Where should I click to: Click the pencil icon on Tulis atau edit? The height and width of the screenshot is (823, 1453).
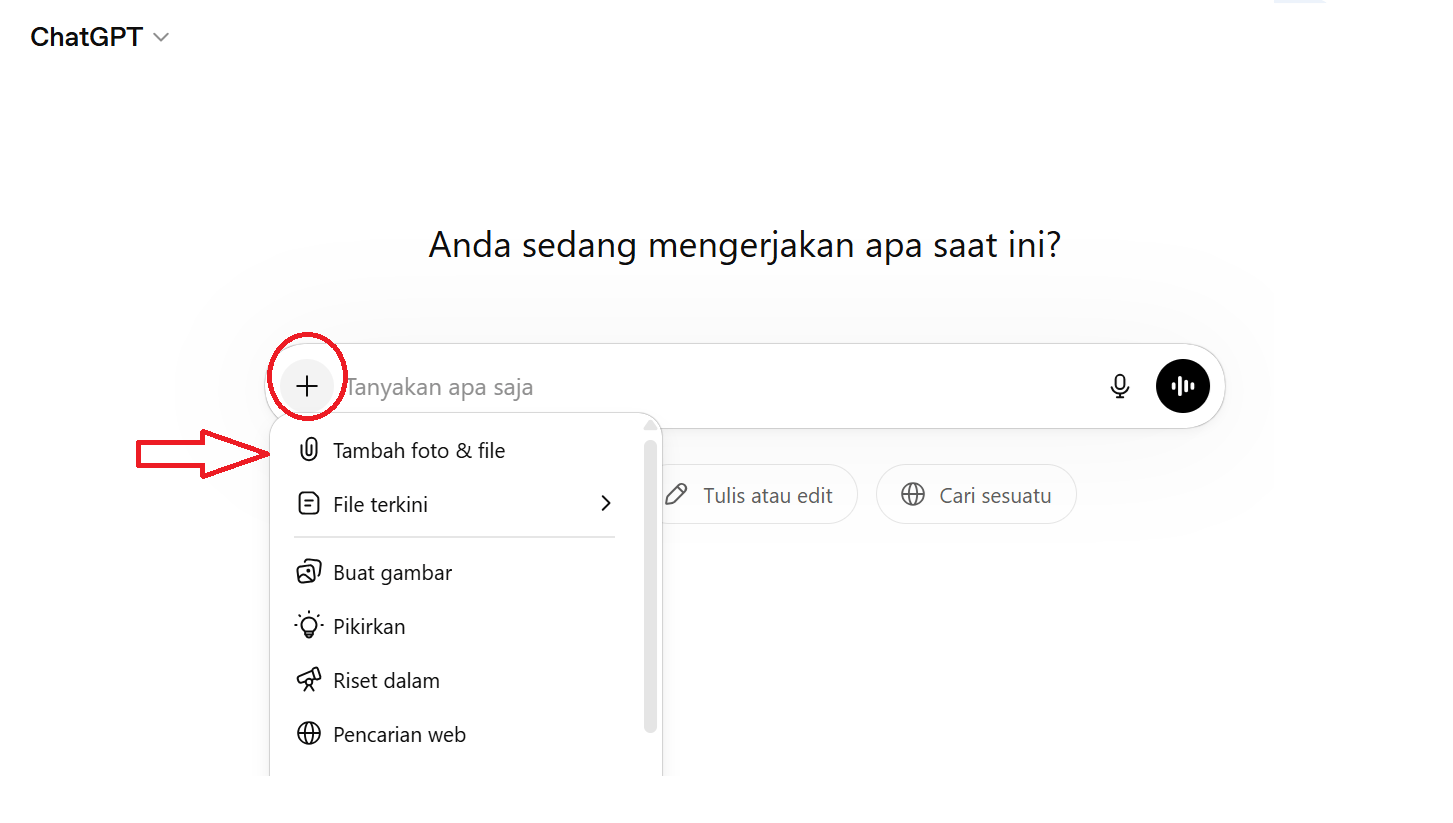676,494
